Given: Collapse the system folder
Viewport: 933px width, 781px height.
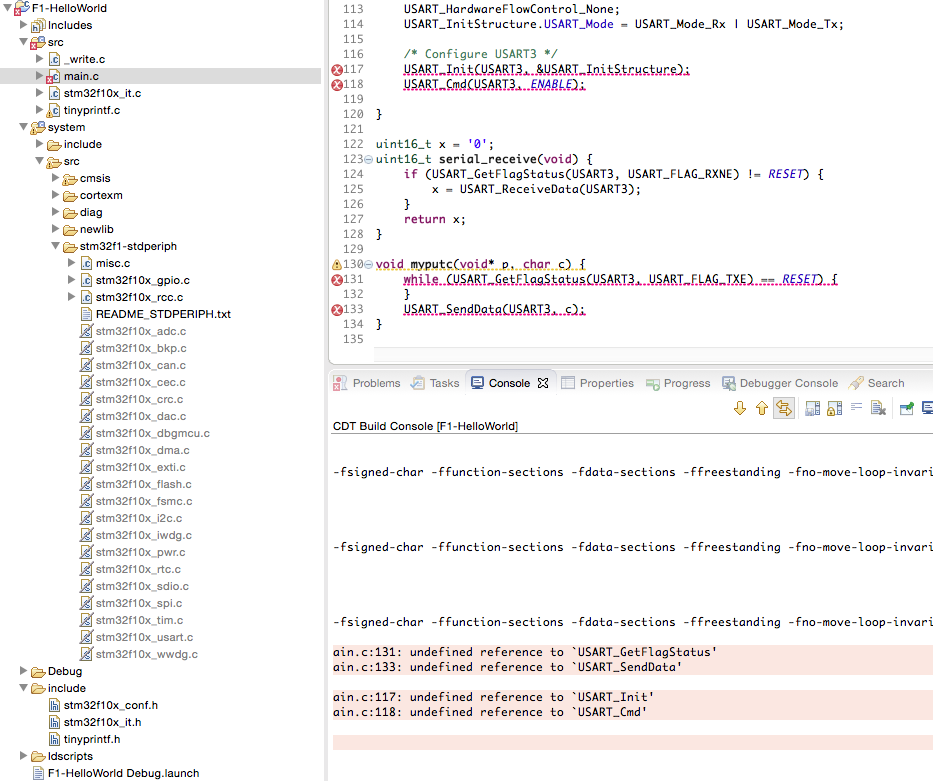Looking at the screenshot, I should coord(24,127).
